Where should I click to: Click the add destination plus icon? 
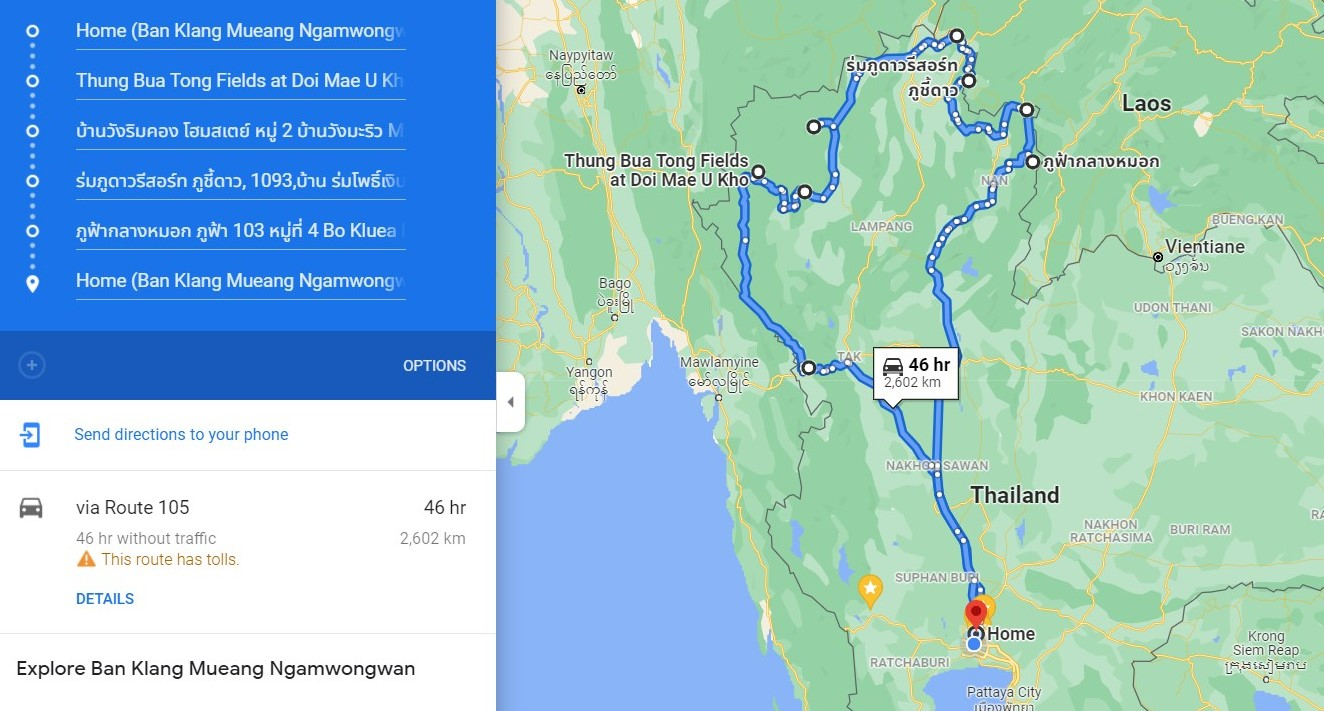click(32, 365)
